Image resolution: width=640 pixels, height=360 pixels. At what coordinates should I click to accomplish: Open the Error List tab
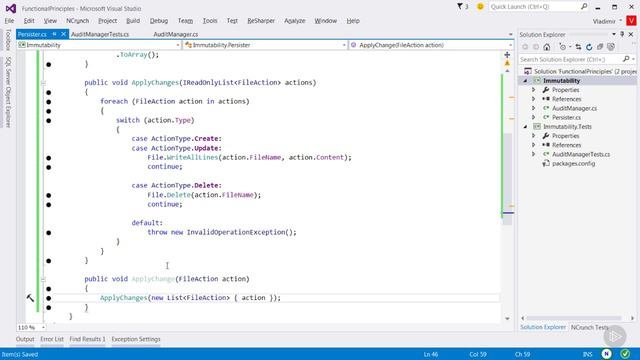(52, 339)
